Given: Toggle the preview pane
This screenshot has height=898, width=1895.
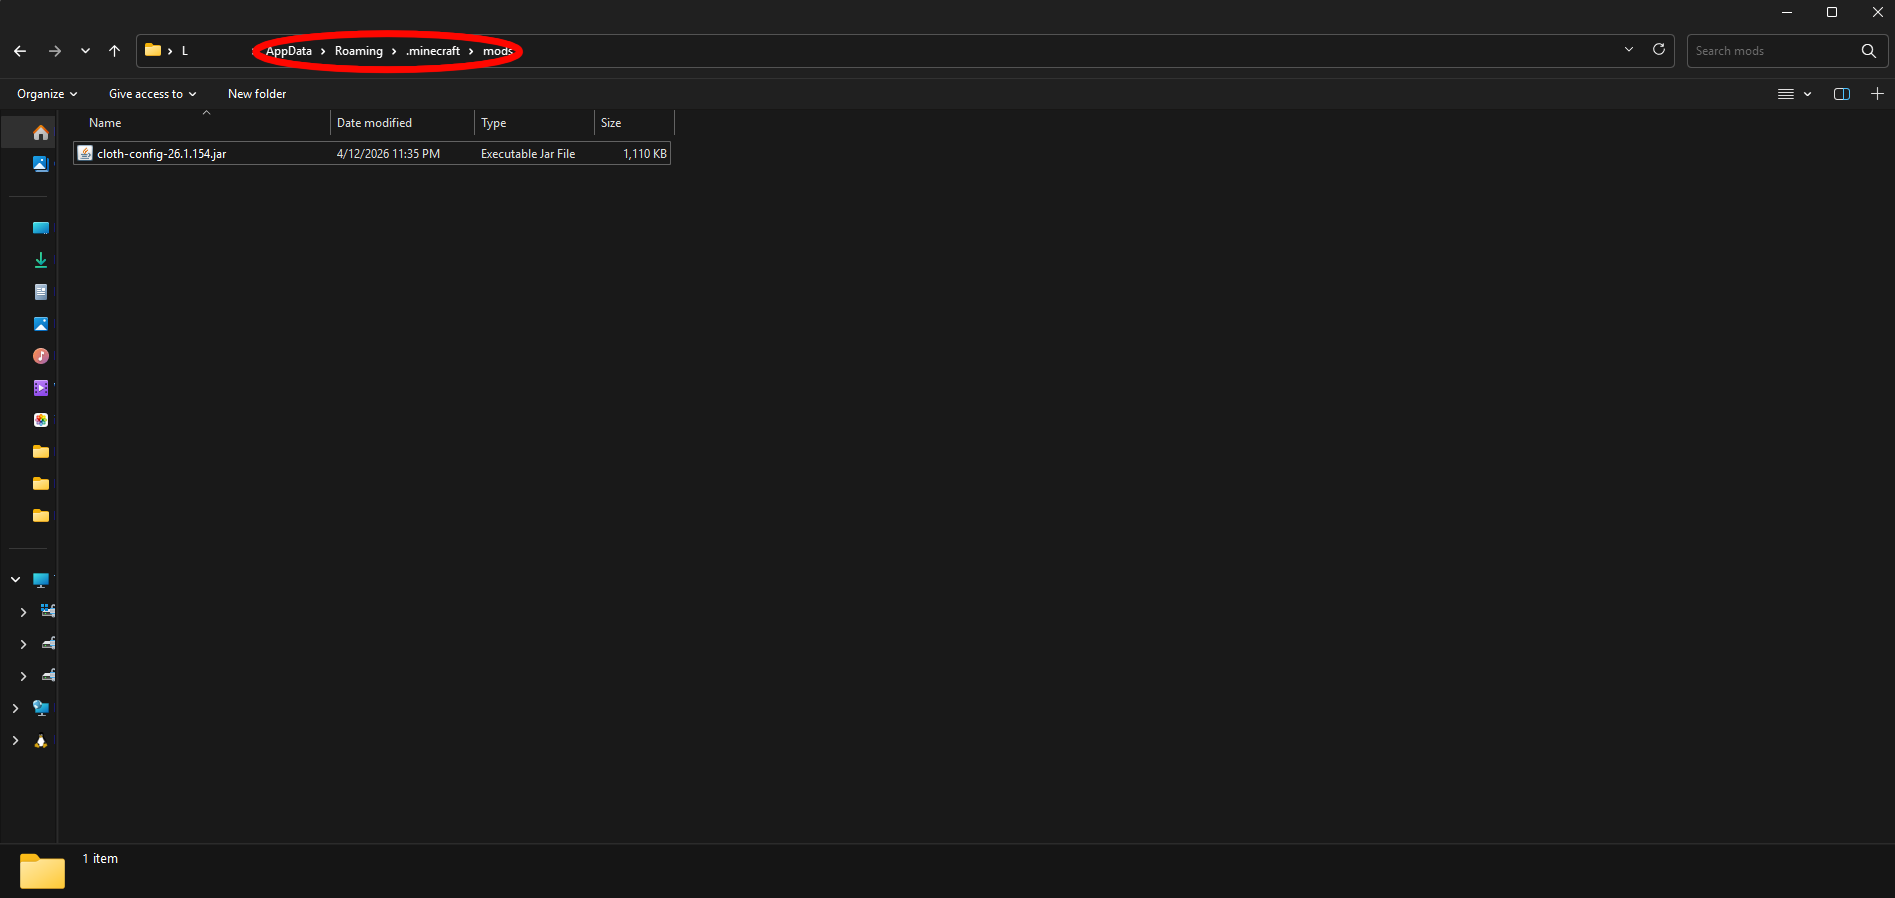Looking at the screenshot, I should click(x=1841, y=94).
